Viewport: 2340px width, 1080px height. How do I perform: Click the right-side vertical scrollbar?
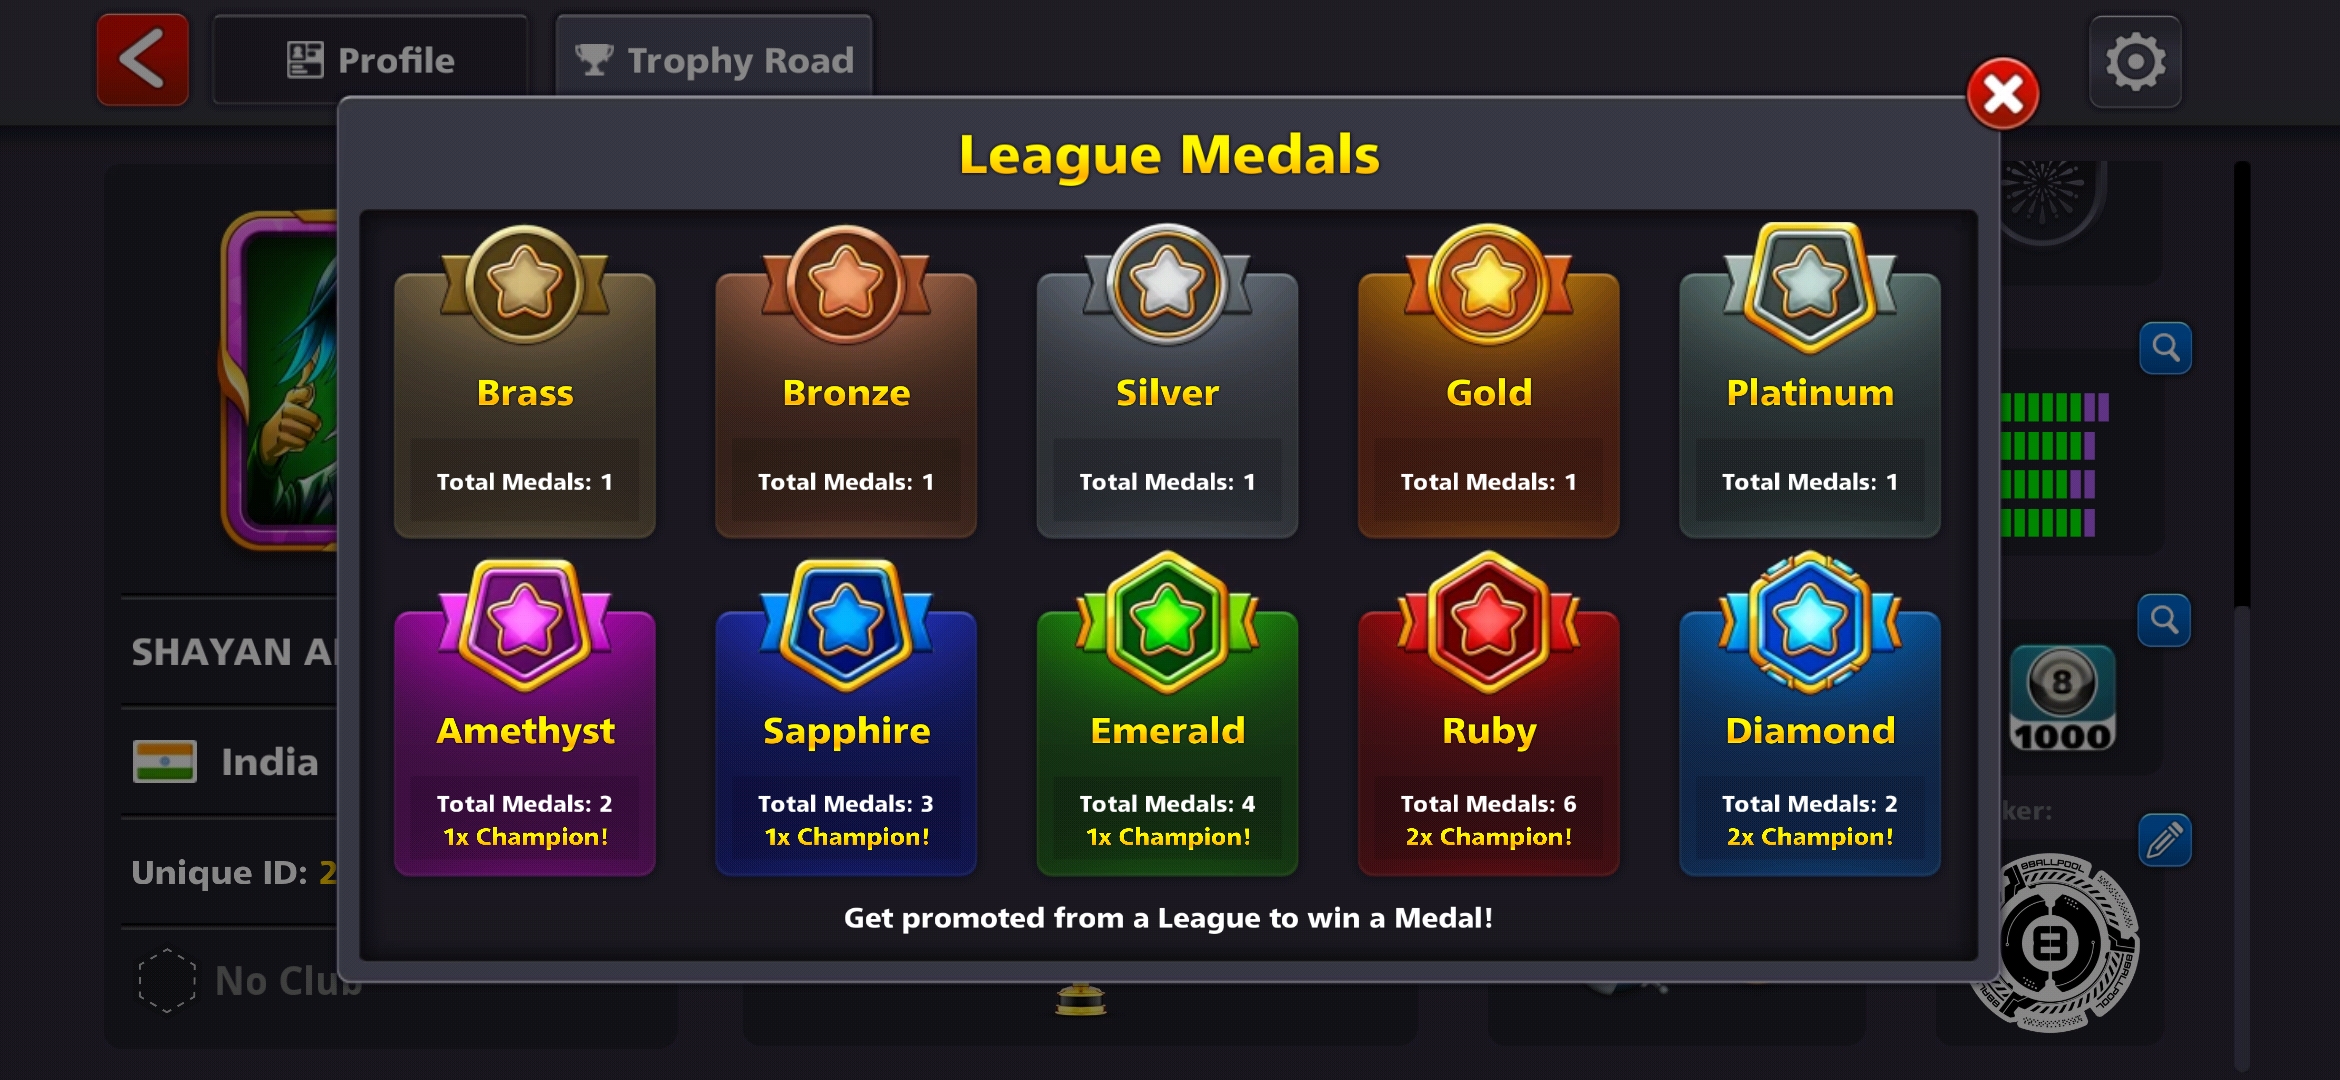point(2242,615)
